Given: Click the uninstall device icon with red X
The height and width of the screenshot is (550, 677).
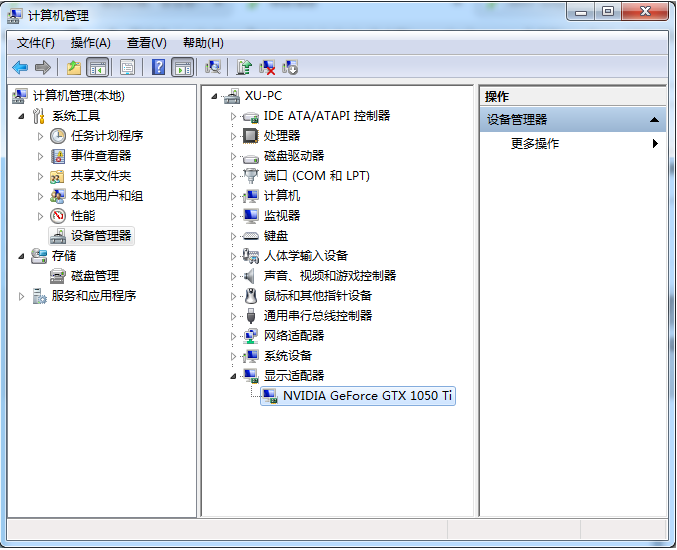Looking at the screenshot, I should coord(267,67).
